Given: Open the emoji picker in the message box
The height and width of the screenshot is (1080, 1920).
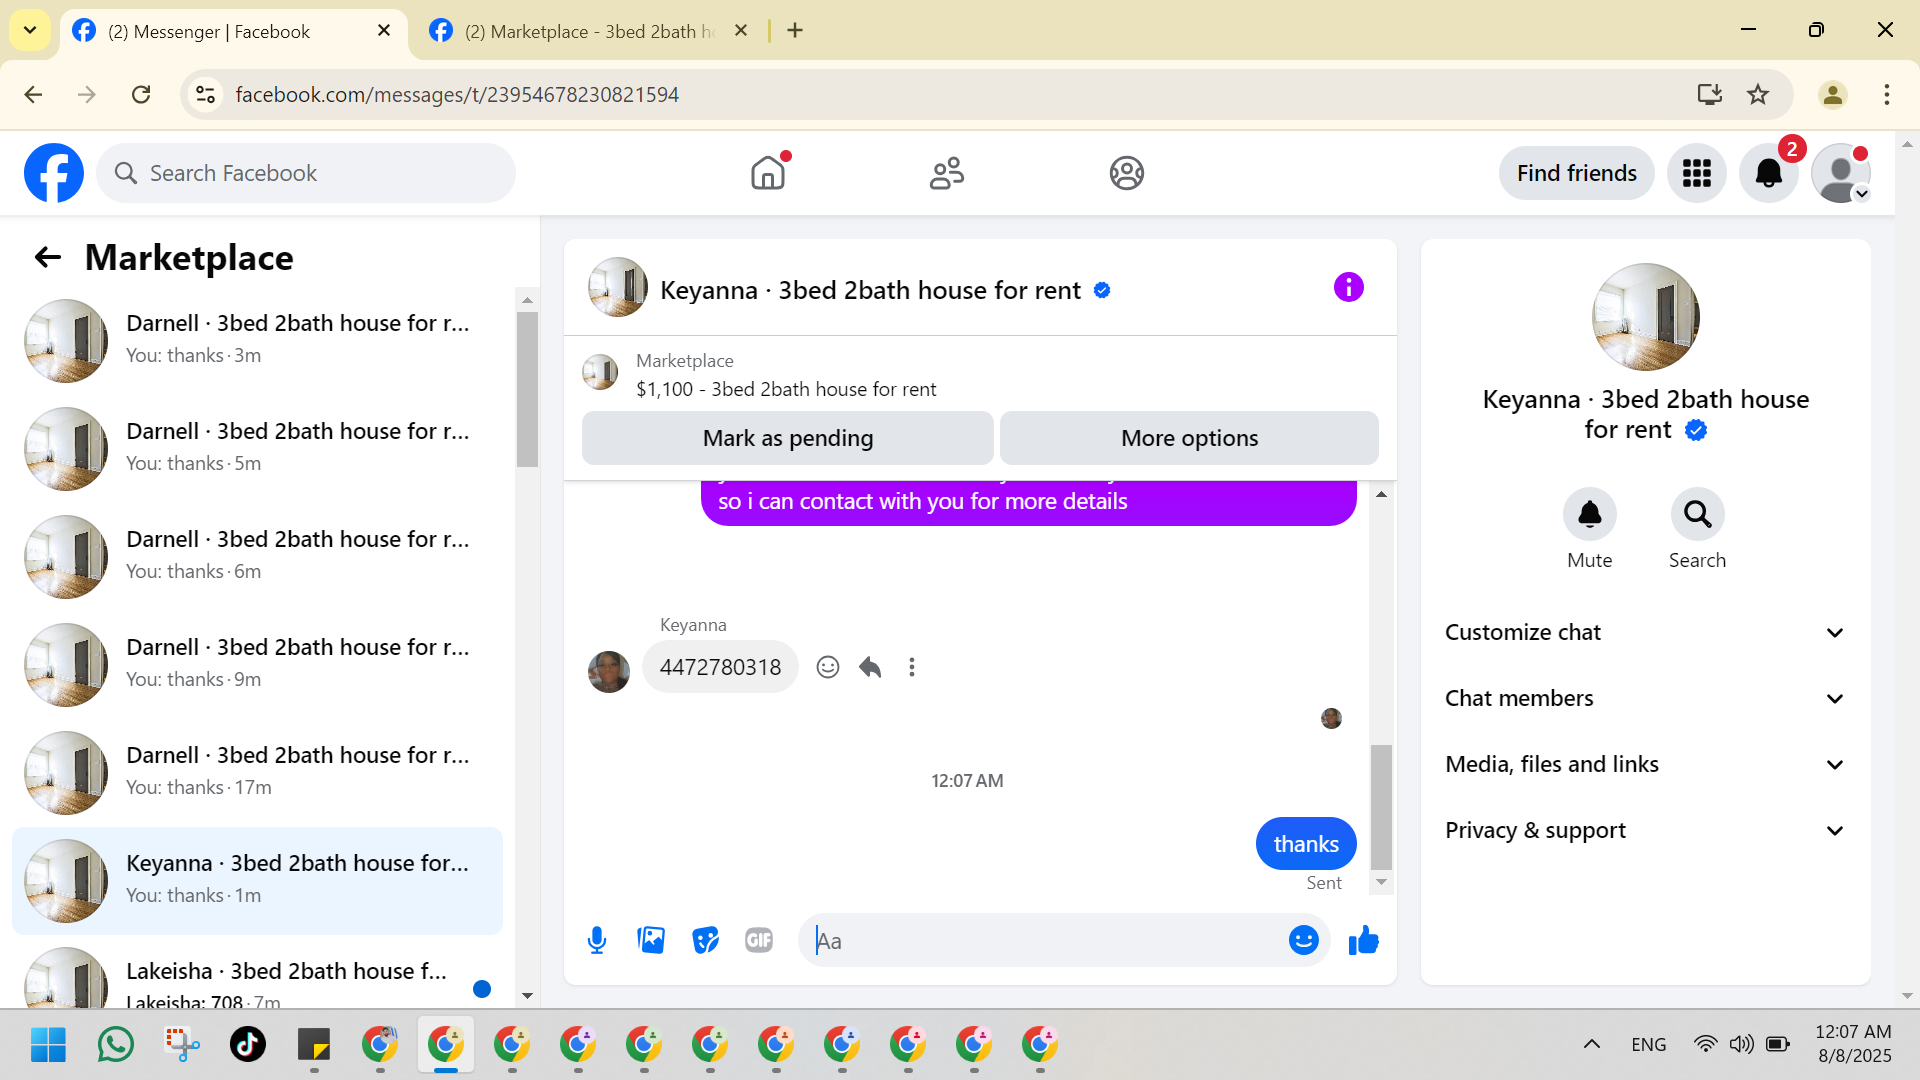Looking at the screenshot, I should (x=1303, y=940).
